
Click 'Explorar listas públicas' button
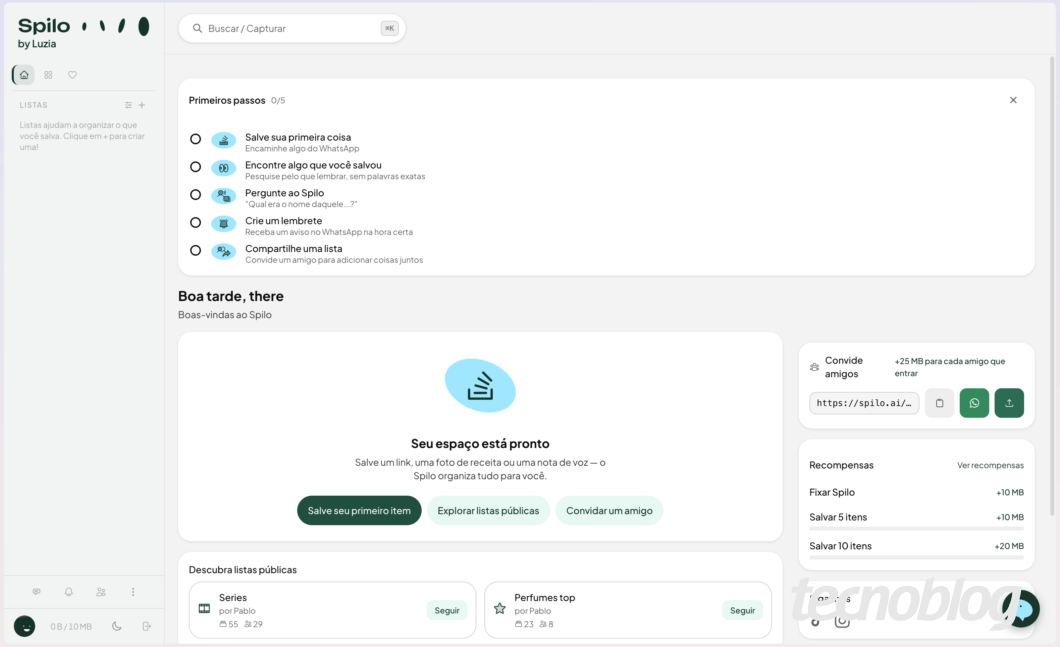(488, 510)
